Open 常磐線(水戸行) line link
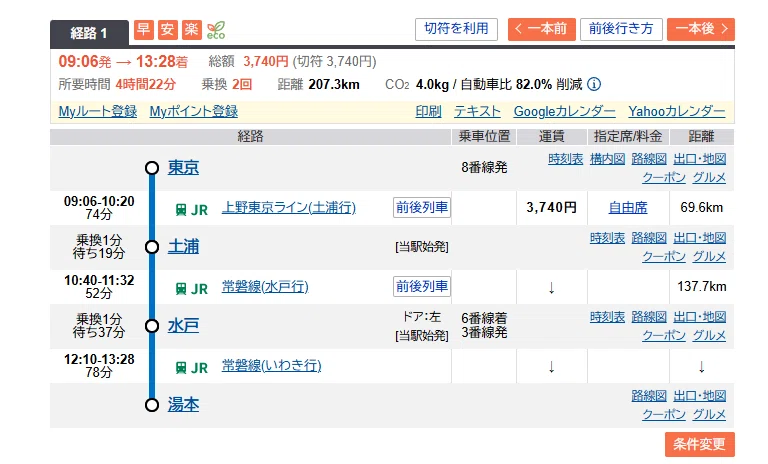This screenshot has height=464, width=768. pos(265,287)
